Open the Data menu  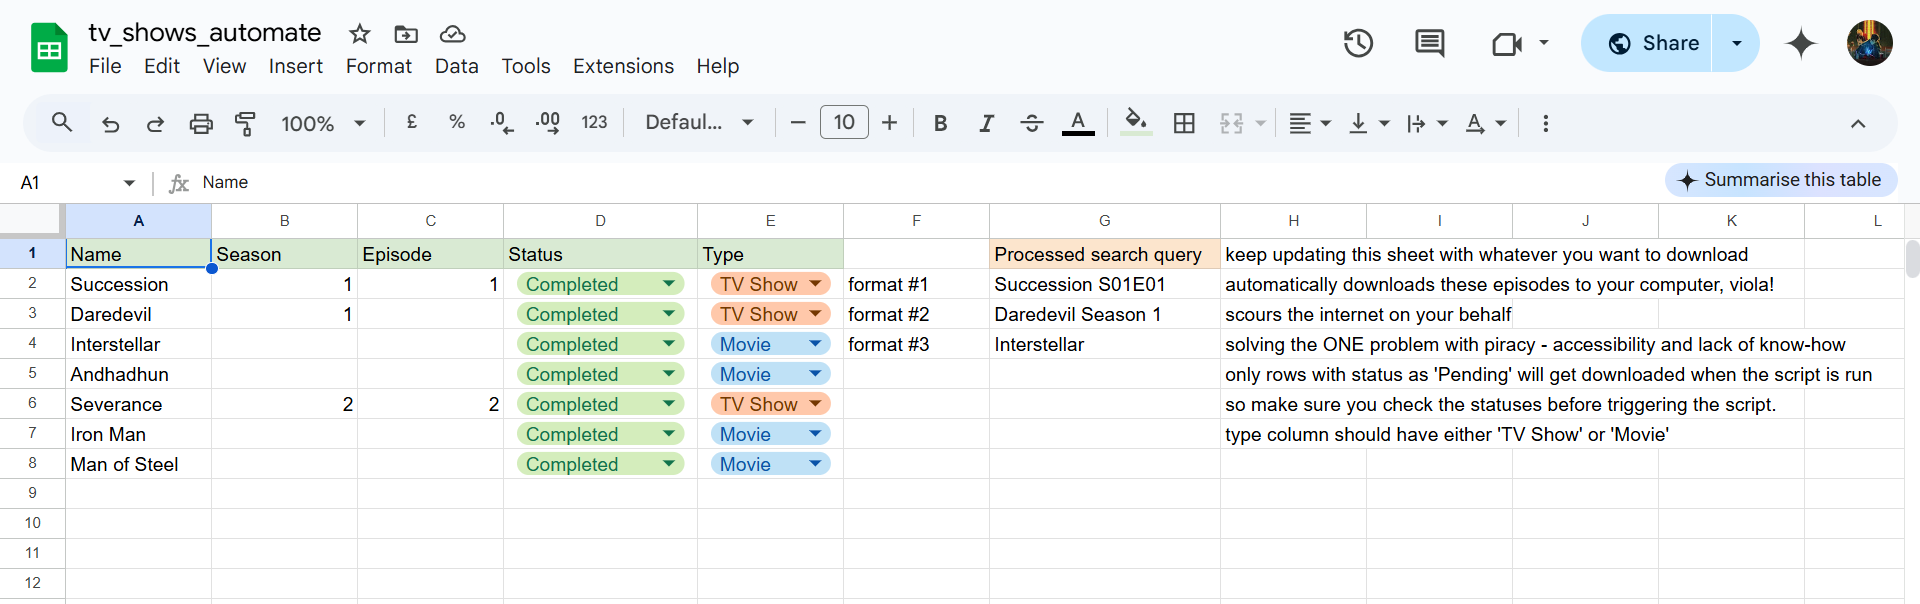point(457,66)
